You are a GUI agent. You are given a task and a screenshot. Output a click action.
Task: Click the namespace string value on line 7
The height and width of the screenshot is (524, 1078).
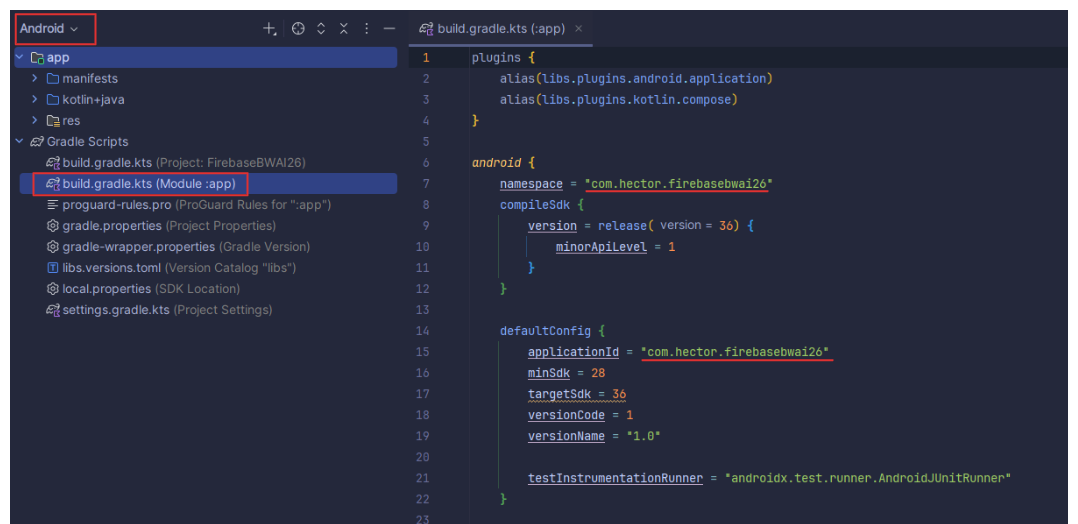tap(679, 184)
